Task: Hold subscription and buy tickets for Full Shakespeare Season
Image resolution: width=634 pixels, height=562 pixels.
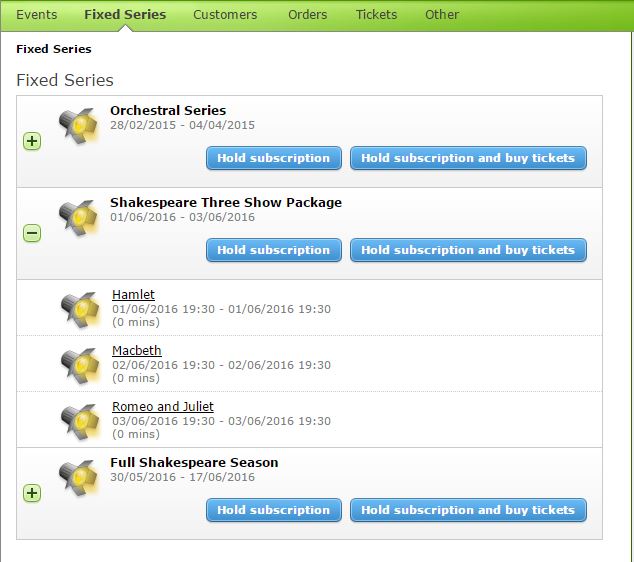Action: 468,510
